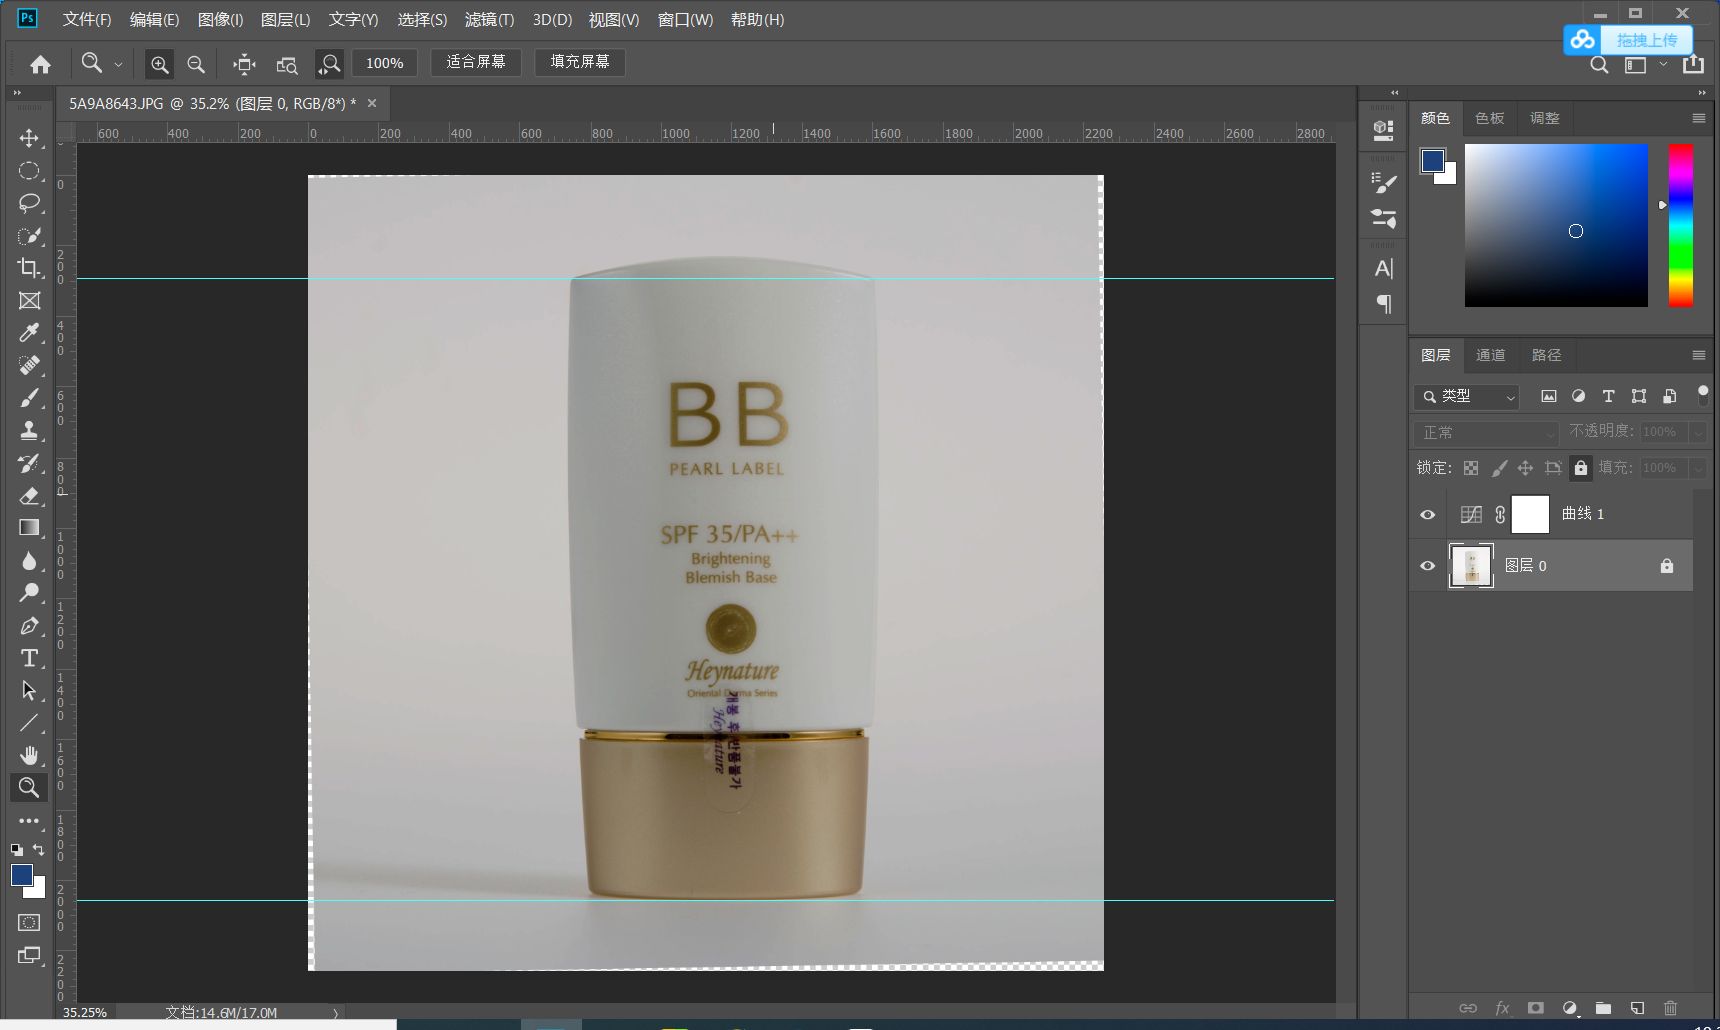Select the Eraser tool
Image resolution: width=1720 pixels, height=1030 pixels.
(29, 496)
